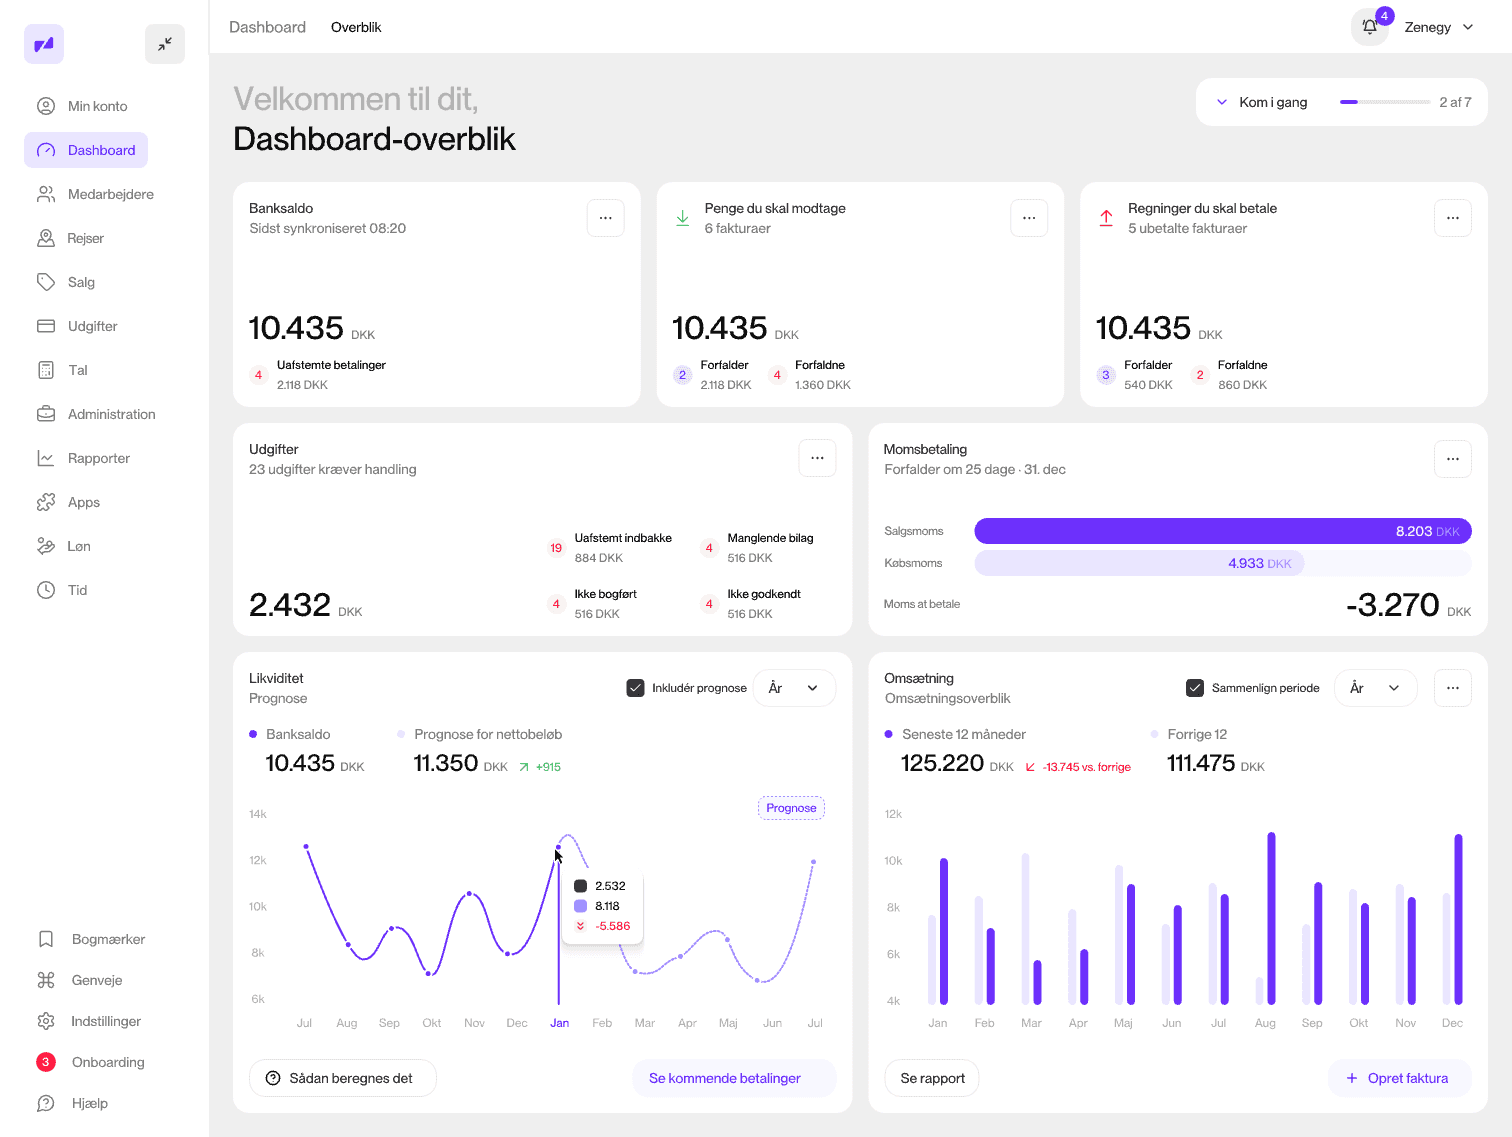The image size is (1512, 1137).
Task: Click the Salgsmoms 8.203 DKK bar
Action: [1223, 531]
